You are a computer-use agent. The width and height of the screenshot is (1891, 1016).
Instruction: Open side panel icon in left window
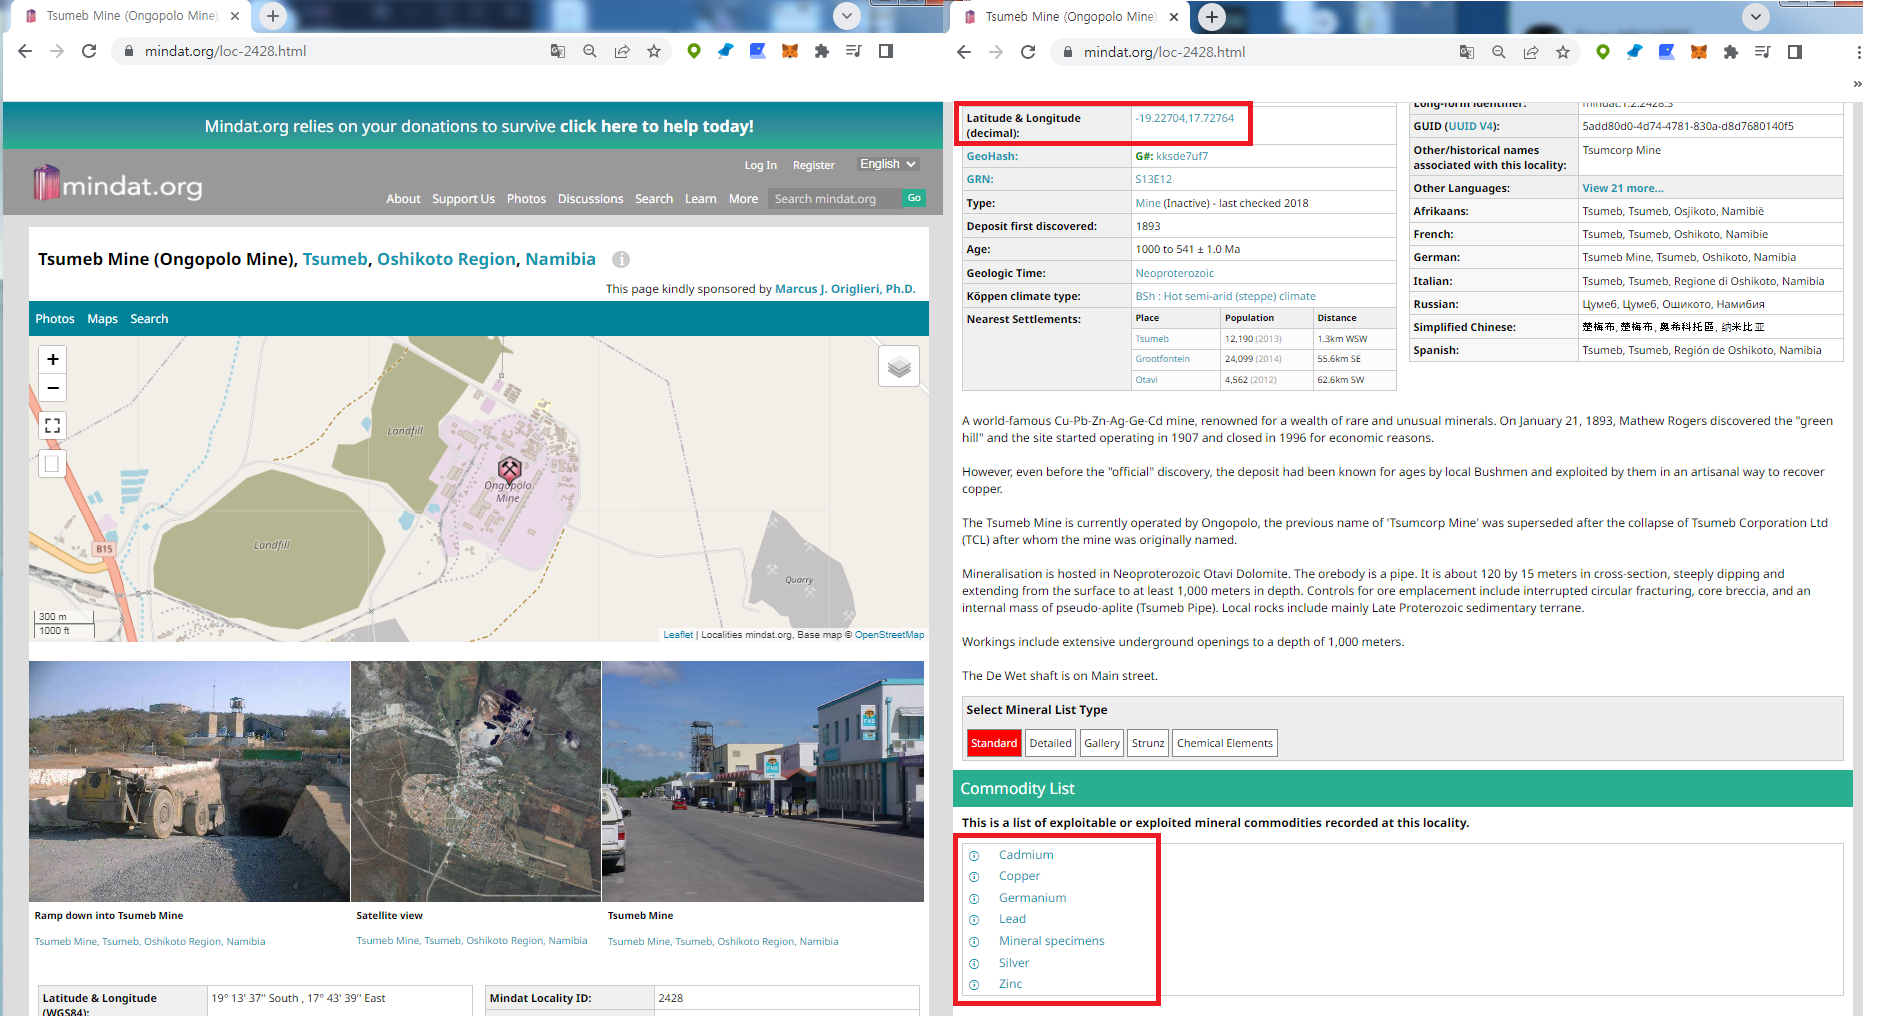886,51
